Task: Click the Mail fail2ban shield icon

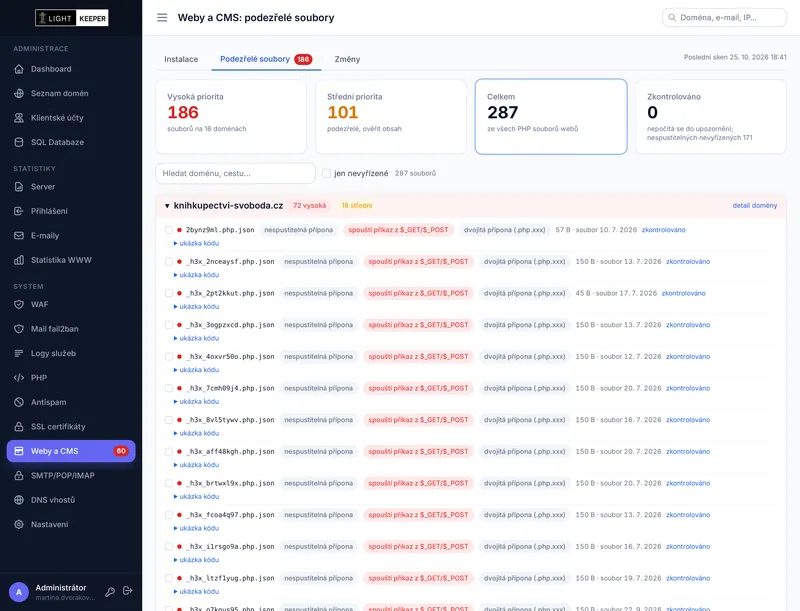Action: pos(19,329)
